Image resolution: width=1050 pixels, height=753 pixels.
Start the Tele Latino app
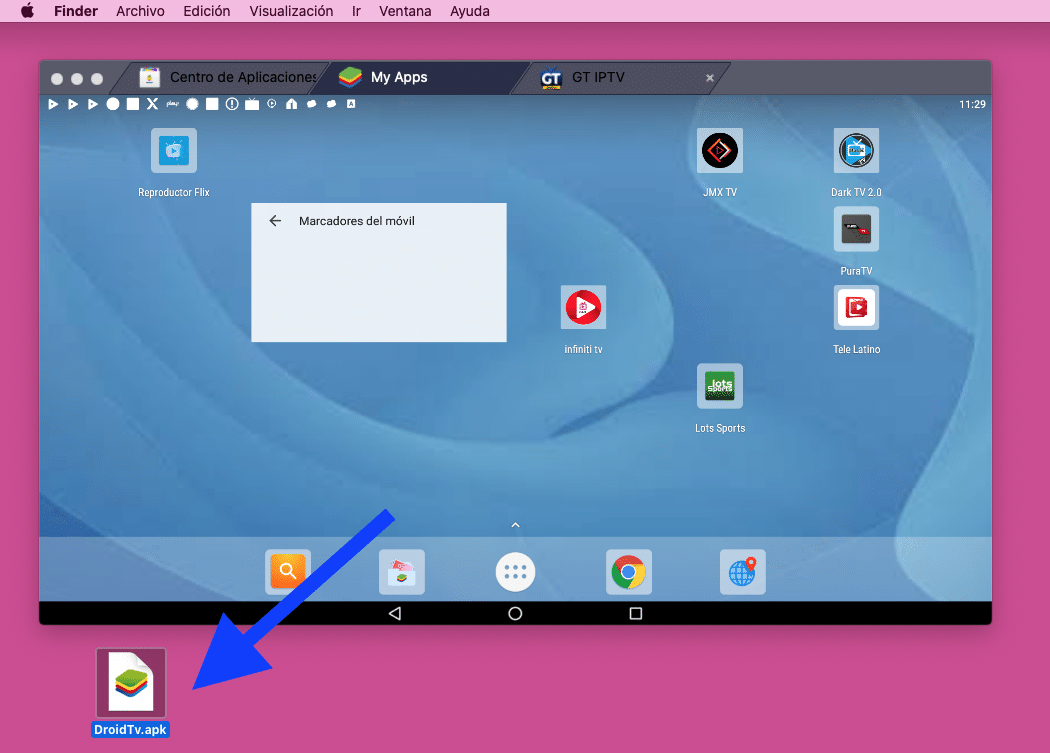click(856, 307)
